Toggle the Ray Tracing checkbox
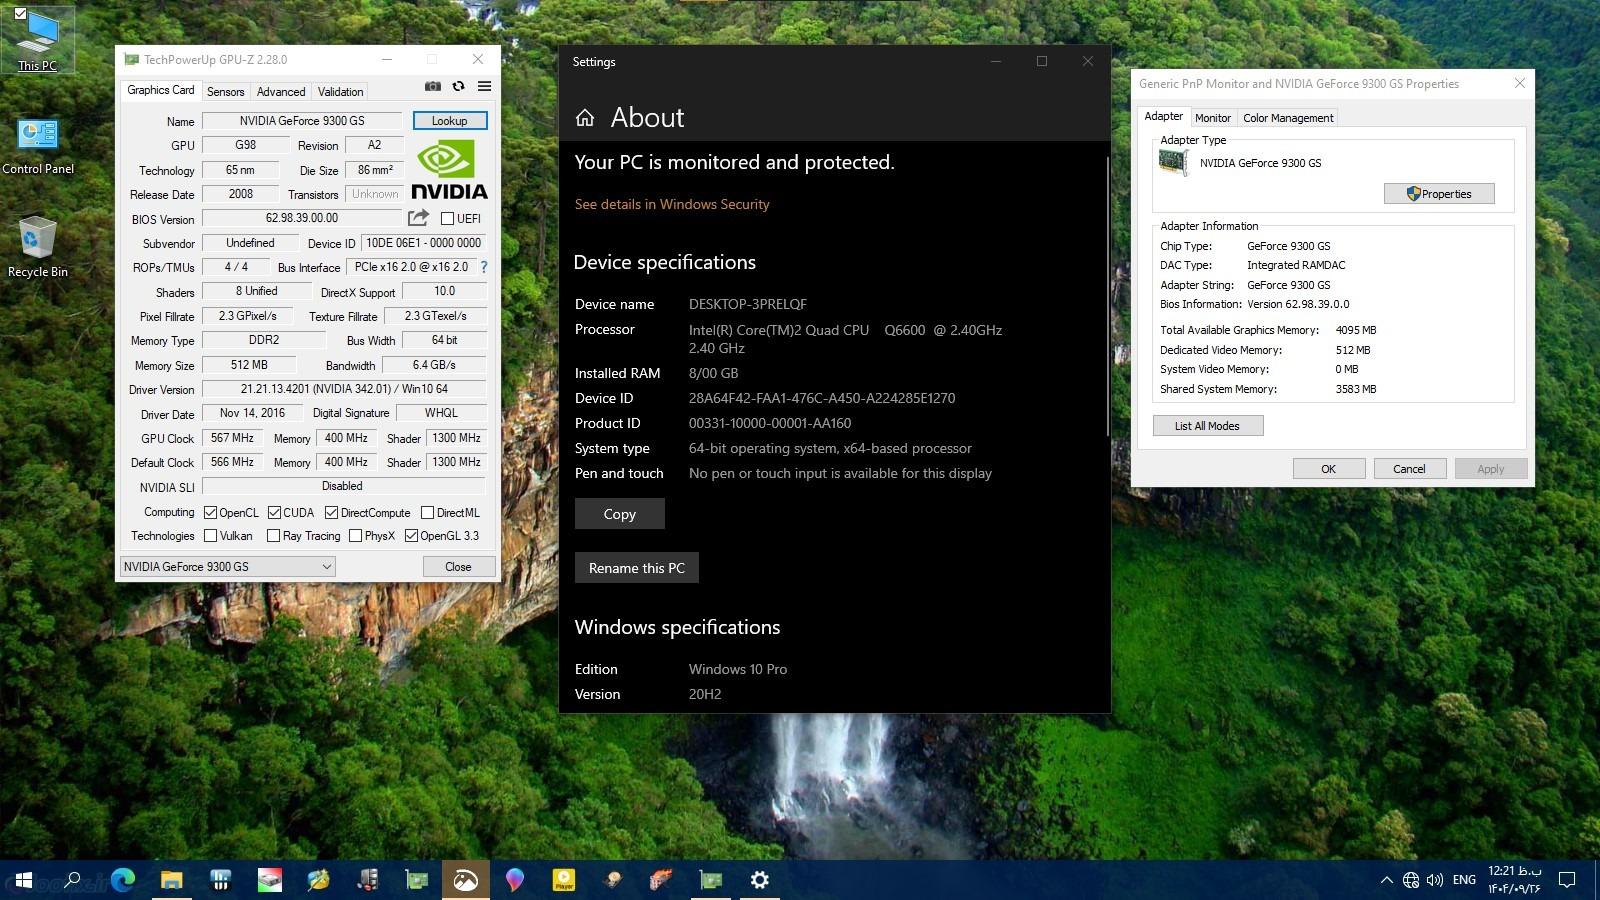1600x900 pixels. pos(273,536)
